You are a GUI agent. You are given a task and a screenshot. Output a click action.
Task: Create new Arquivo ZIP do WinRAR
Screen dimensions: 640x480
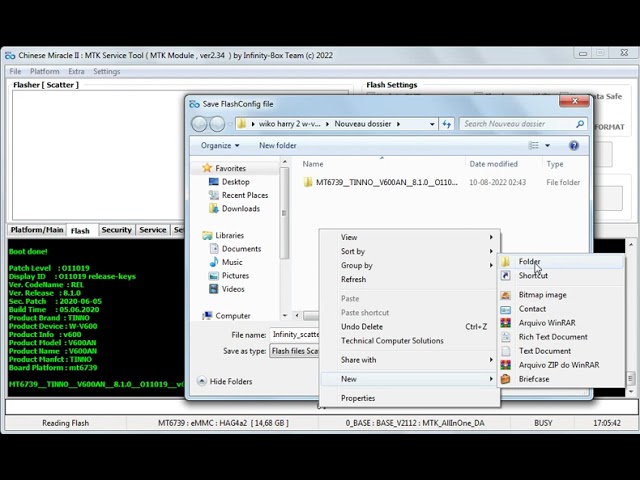[561, 365]
